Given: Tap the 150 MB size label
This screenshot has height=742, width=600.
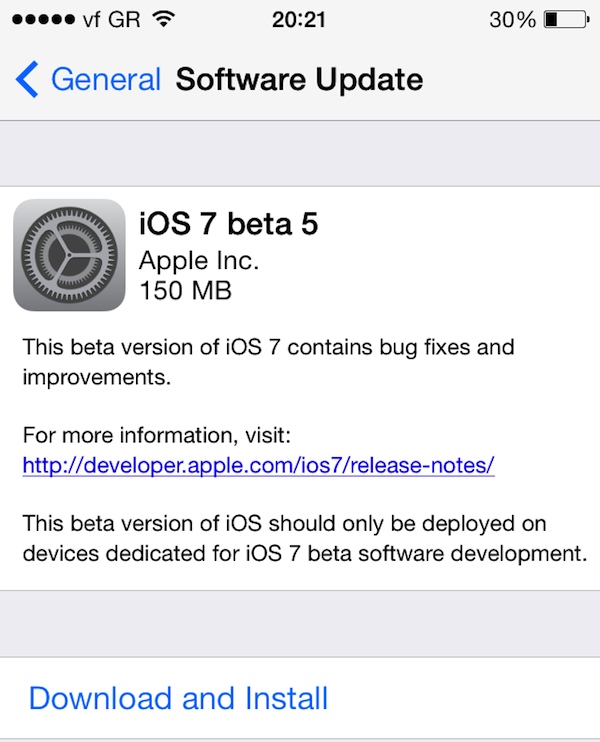Looking at the screenshot, I should pyautogui.click(x=185, y=291).
